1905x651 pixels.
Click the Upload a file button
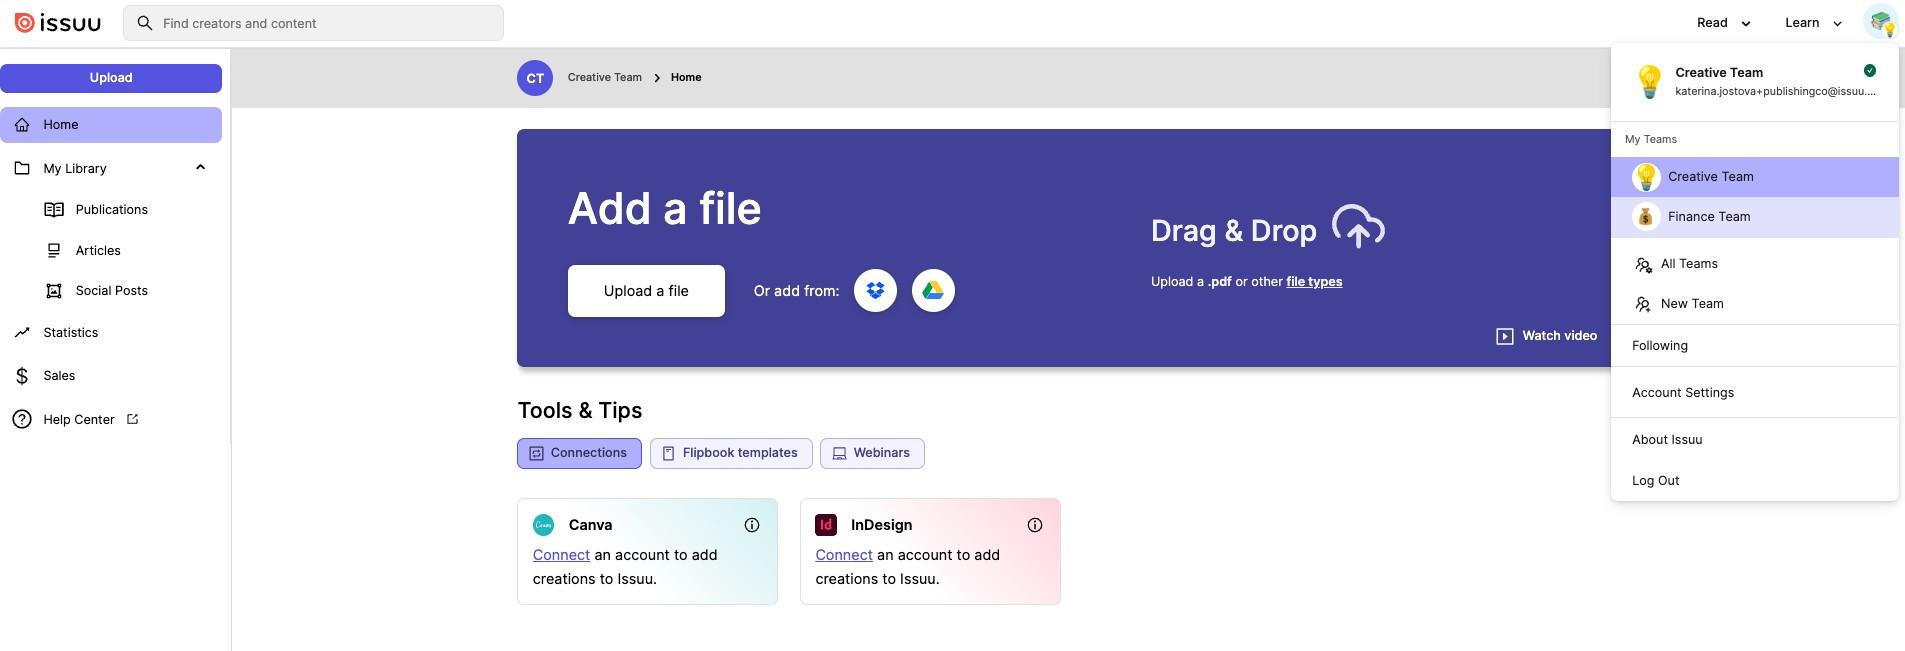pos(646,291)
